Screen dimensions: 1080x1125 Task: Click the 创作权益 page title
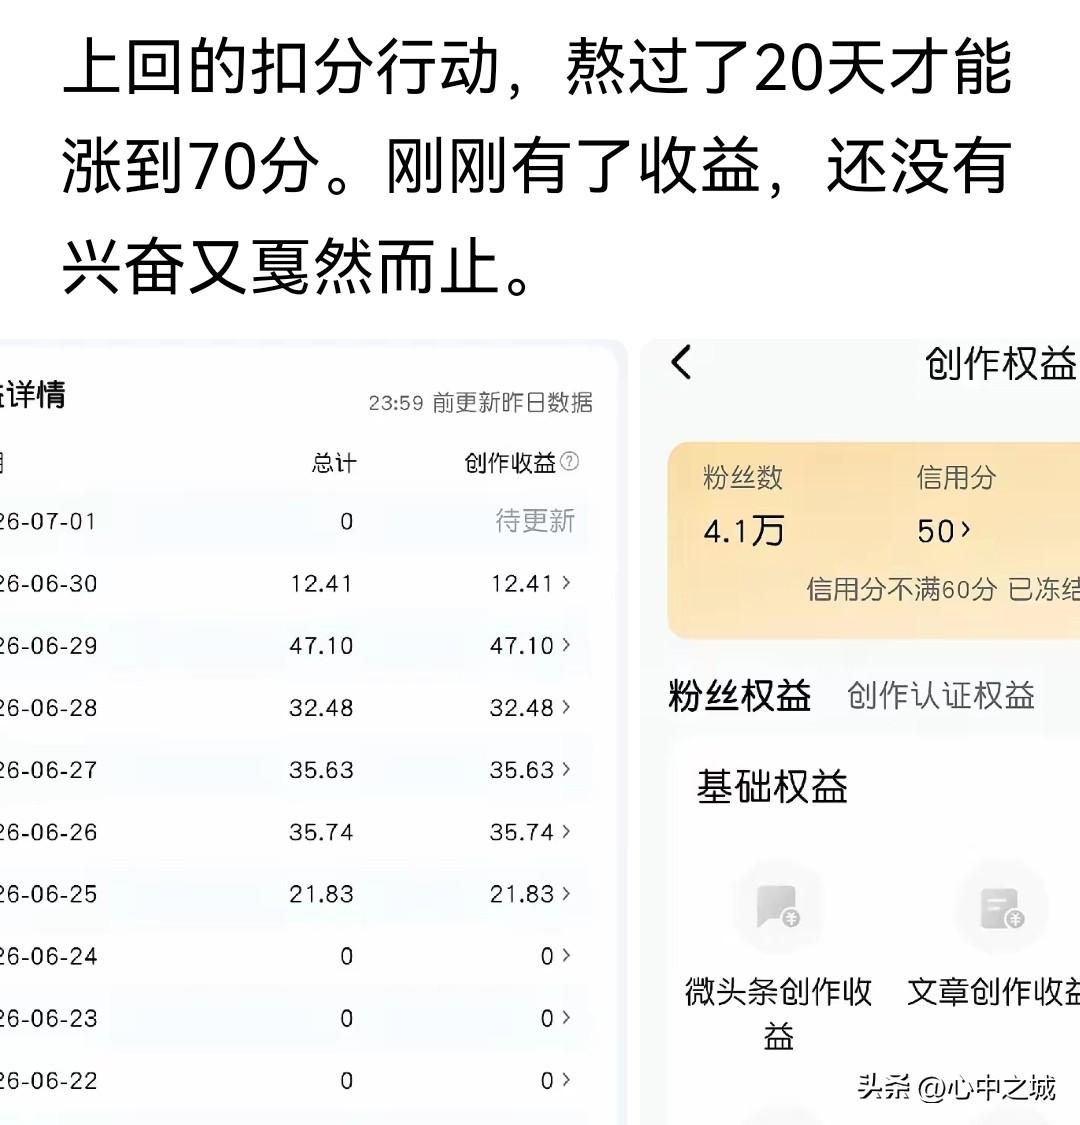pos(1002,363)
